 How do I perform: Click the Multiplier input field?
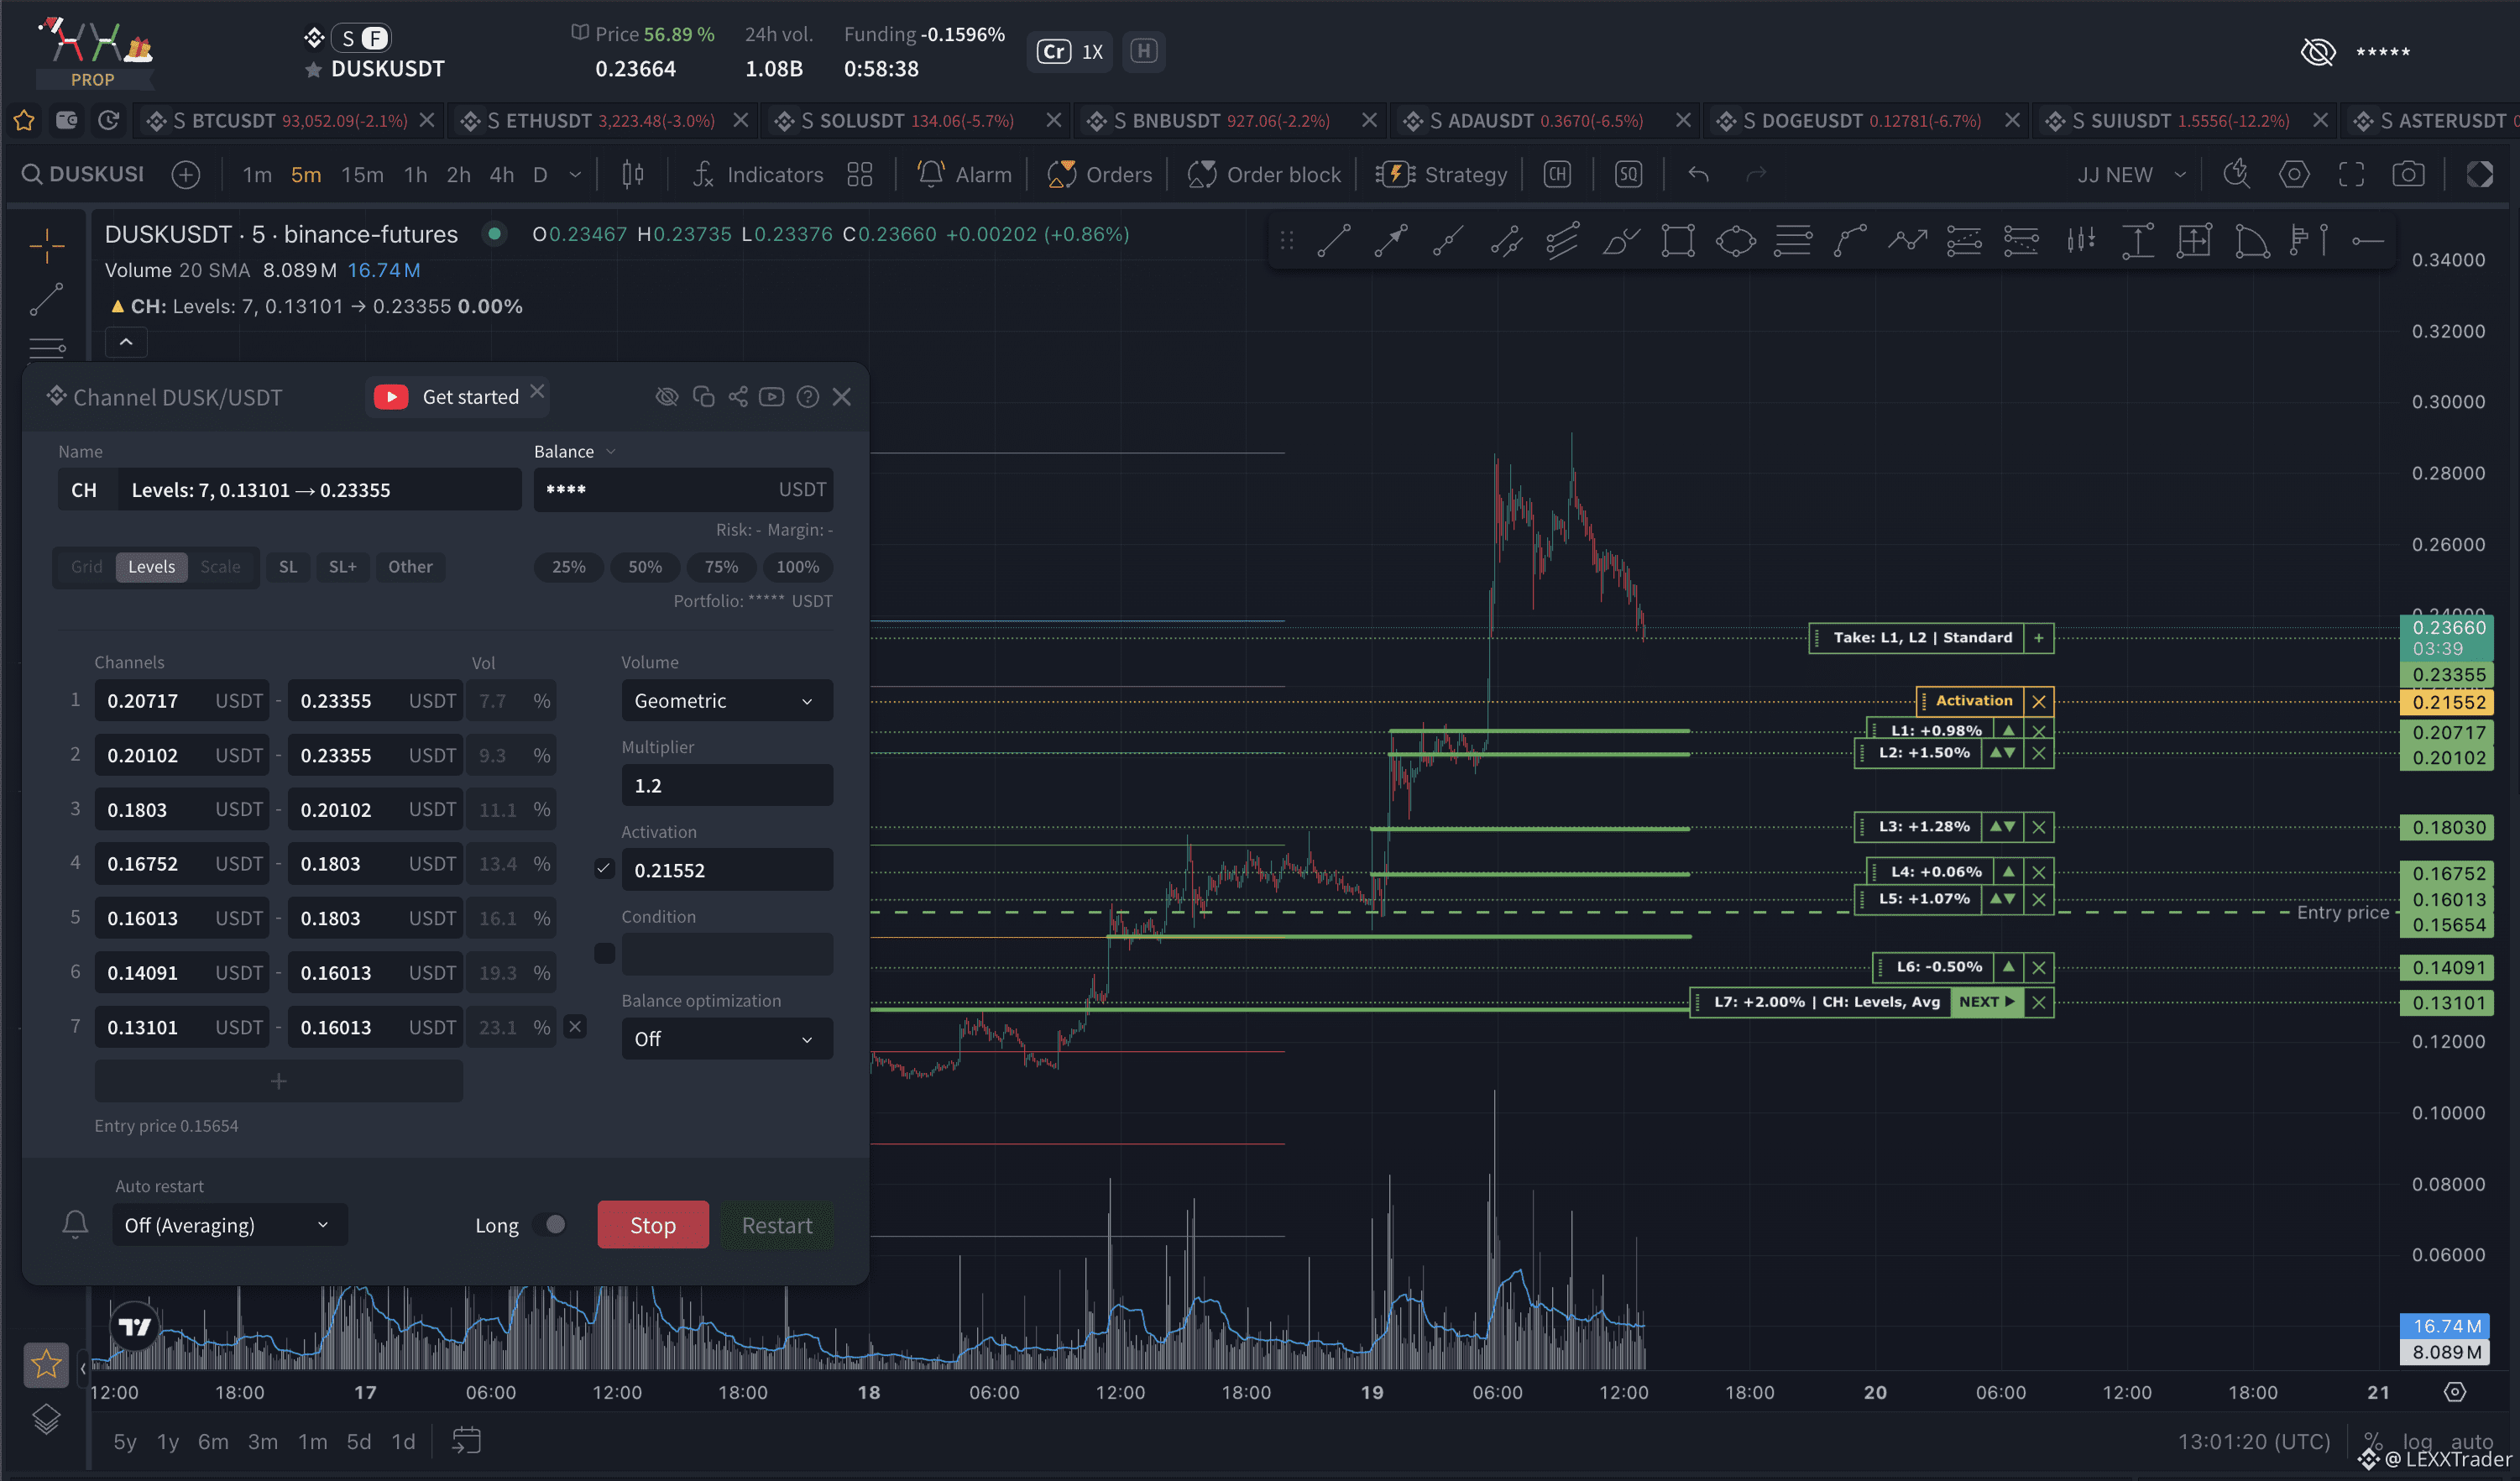tap(726, 786)
